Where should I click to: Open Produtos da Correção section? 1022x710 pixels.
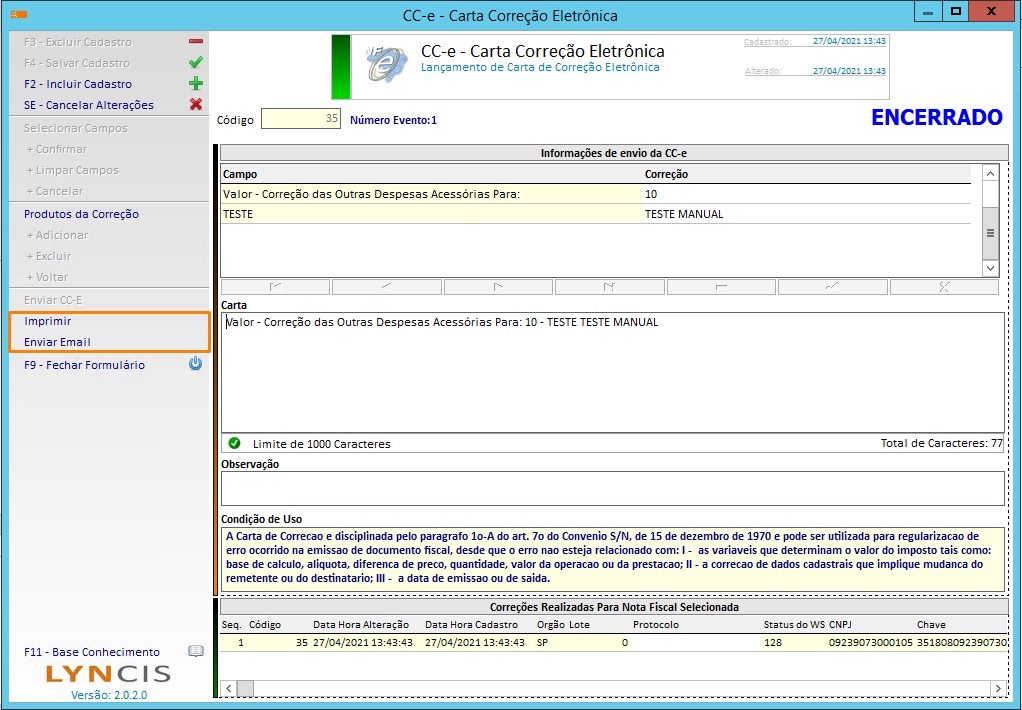point(81,214)
